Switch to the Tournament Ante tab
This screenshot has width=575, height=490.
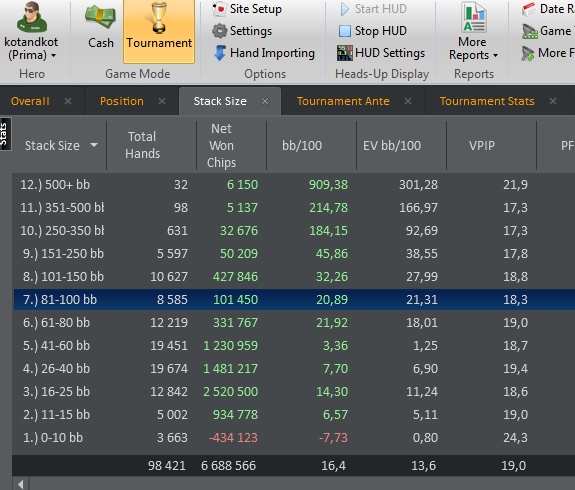pyautogui.click(x=343, y=101)
